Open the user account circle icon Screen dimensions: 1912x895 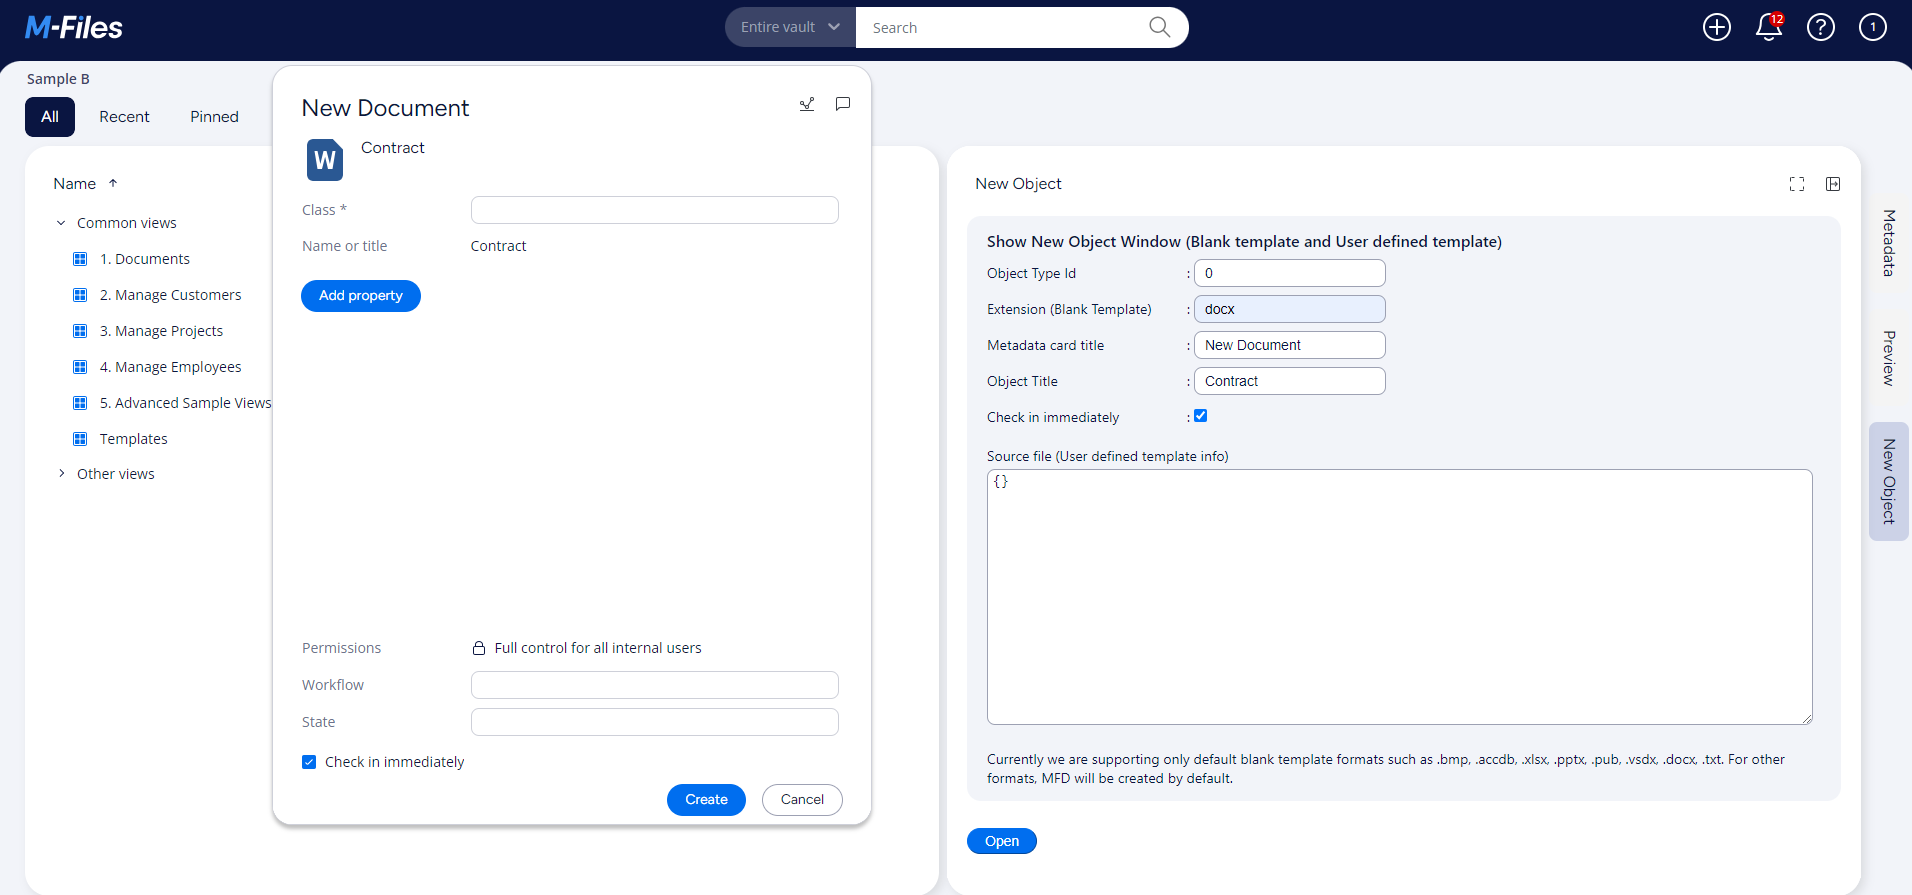(1873, 27)
